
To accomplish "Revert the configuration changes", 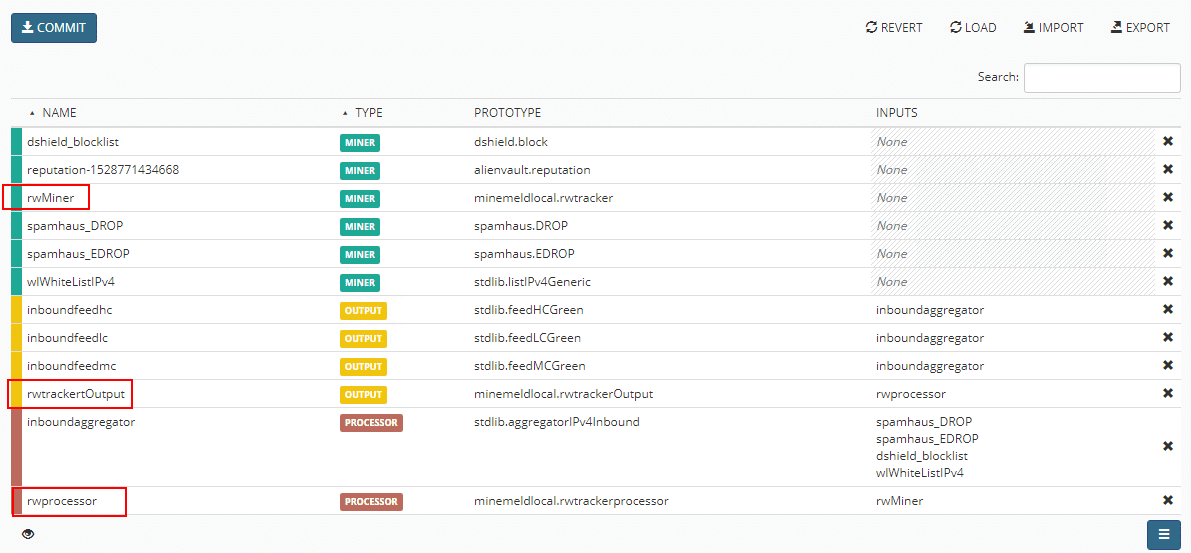I will pos(894,28).
